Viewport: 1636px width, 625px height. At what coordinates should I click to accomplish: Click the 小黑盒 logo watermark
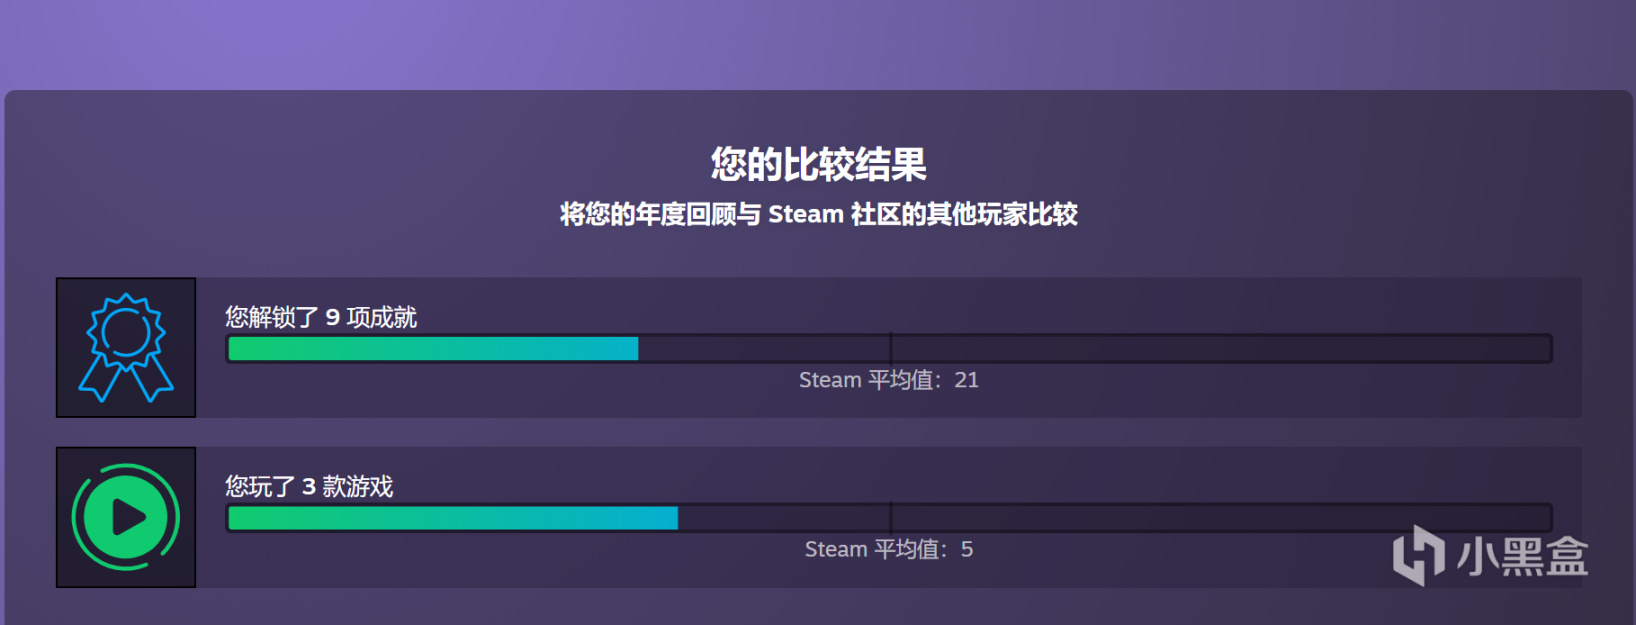coord(1490,555)
